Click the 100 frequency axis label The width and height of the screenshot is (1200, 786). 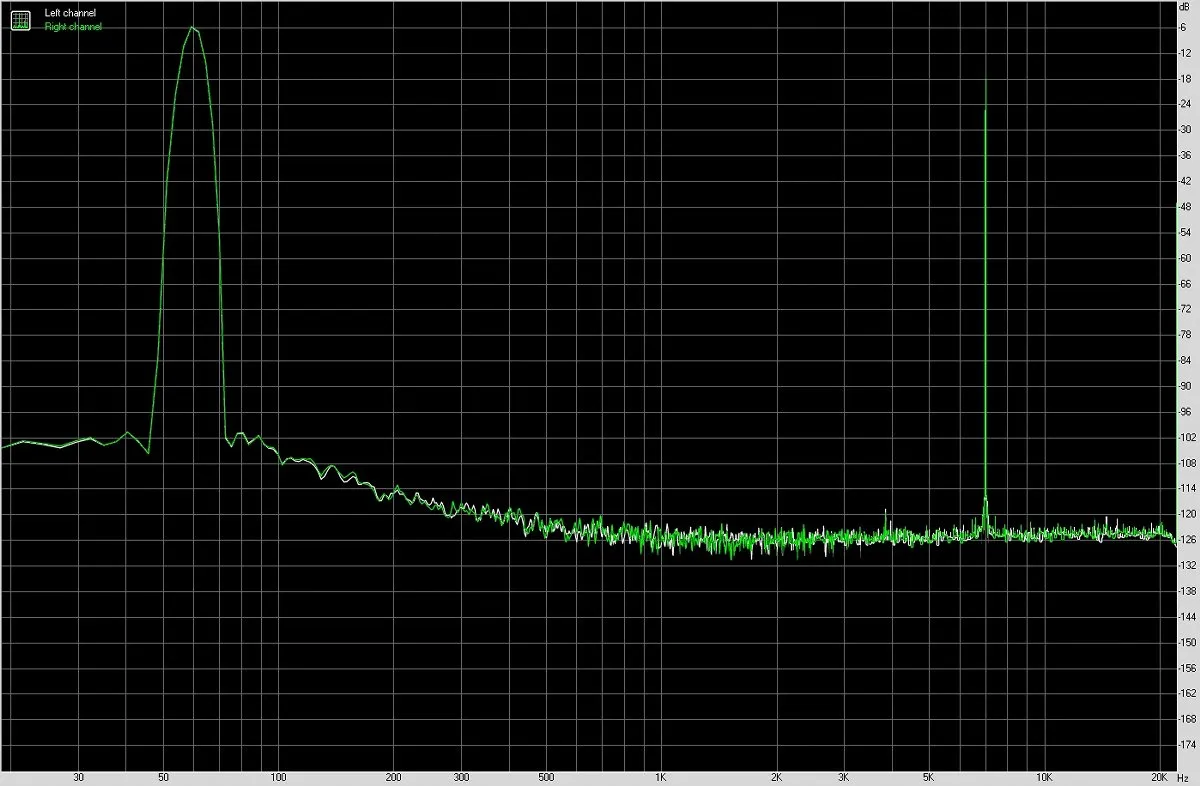coord(278,776)
